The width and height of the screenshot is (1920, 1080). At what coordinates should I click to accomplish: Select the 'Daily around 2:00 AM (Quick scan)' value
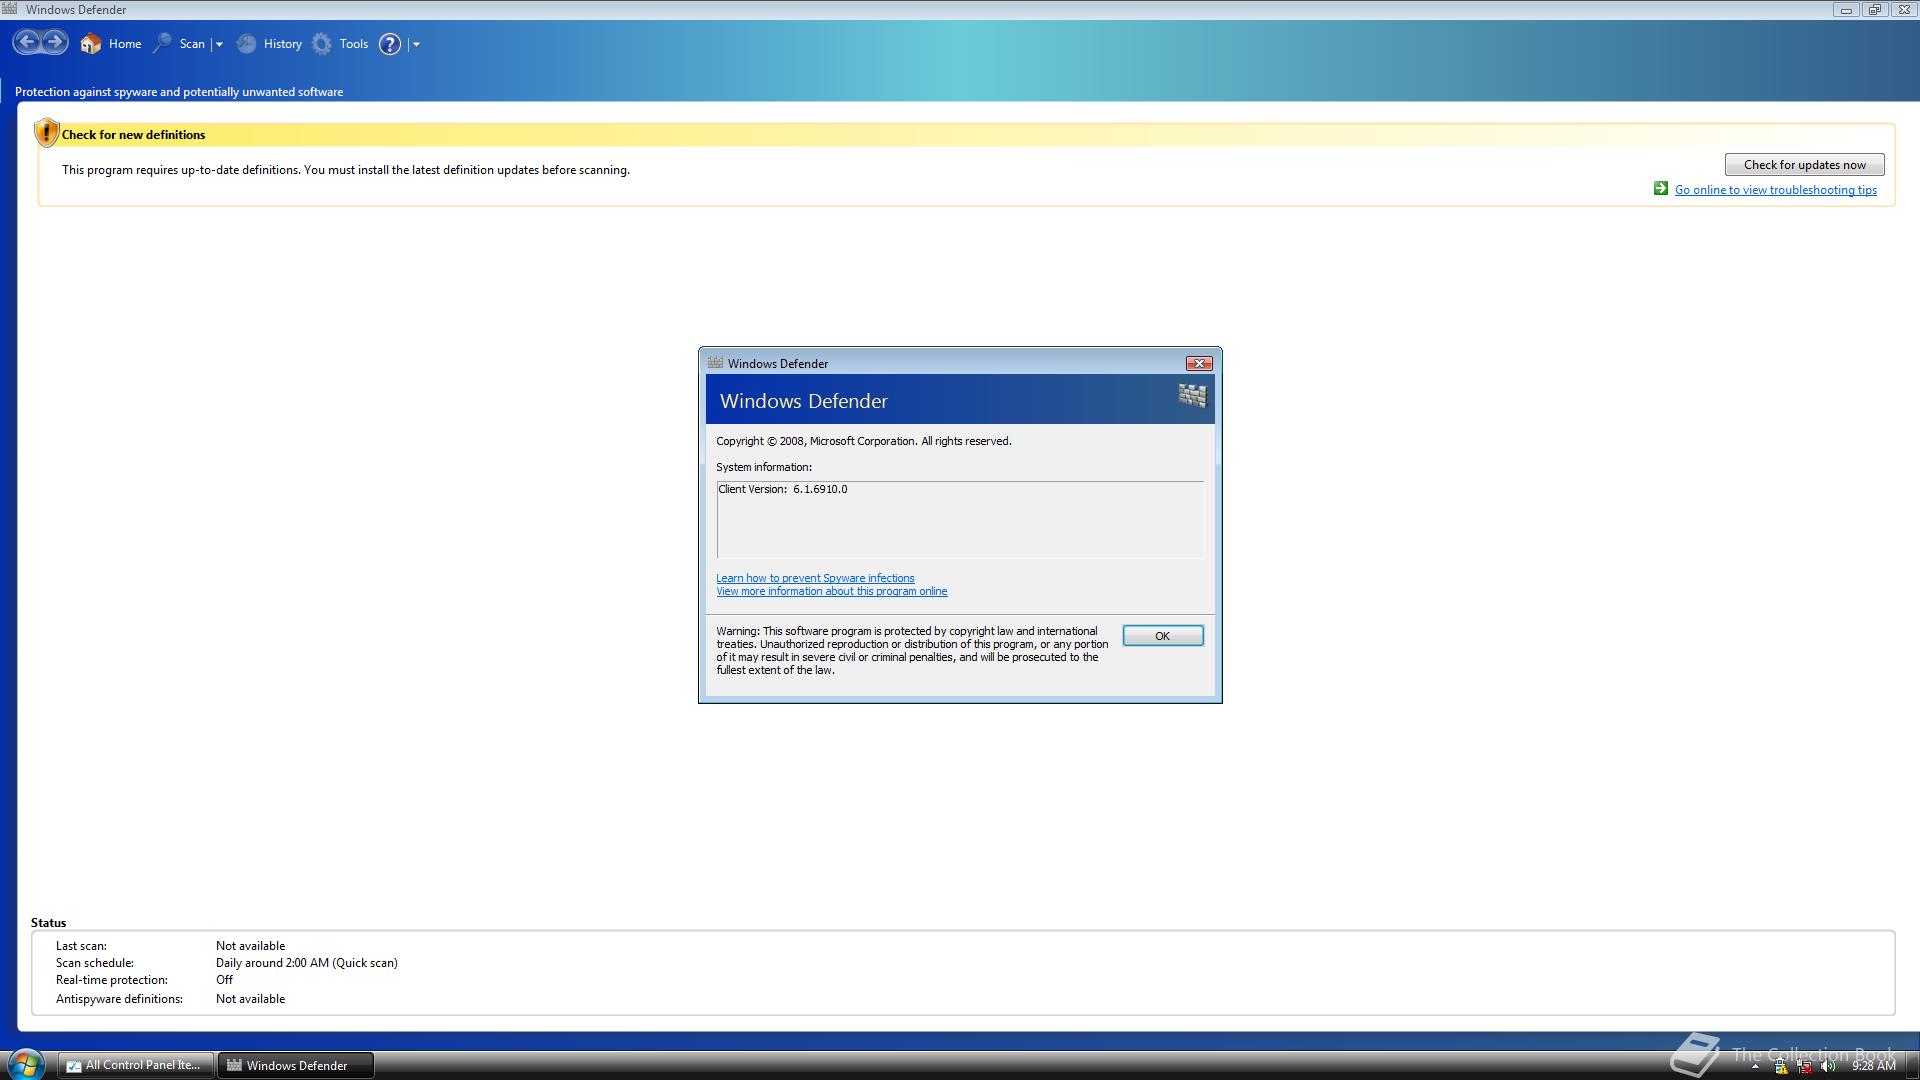(306, 963)
